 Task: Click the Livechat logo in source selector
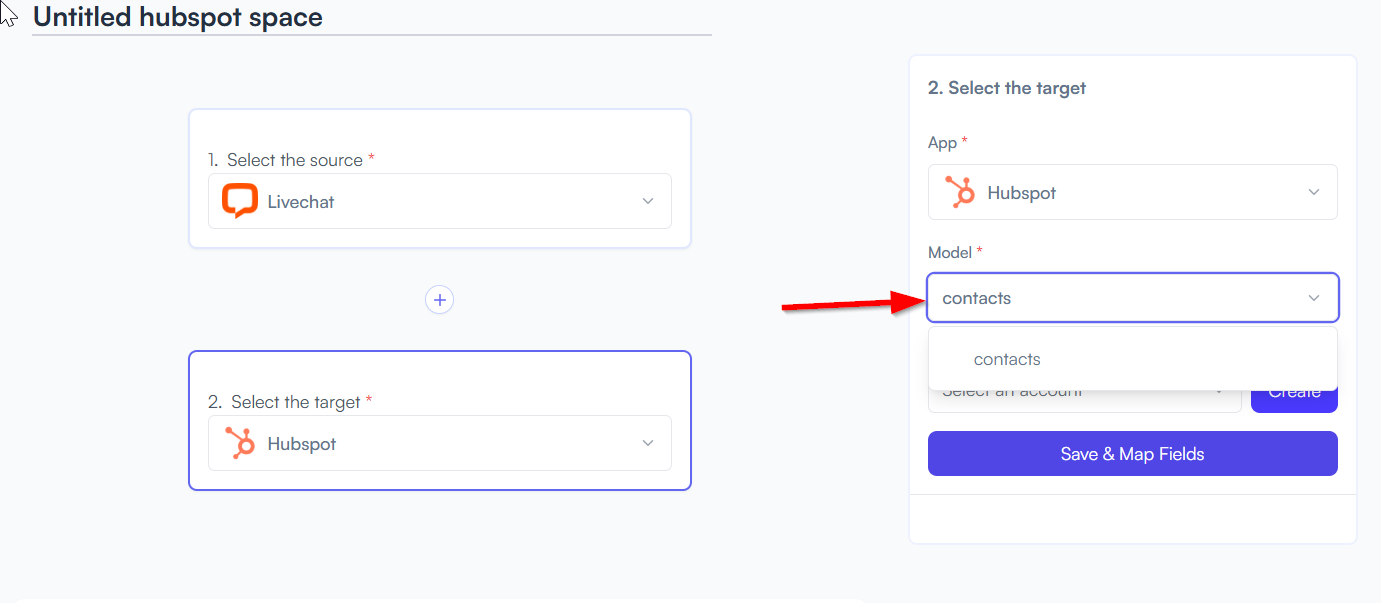239,201
